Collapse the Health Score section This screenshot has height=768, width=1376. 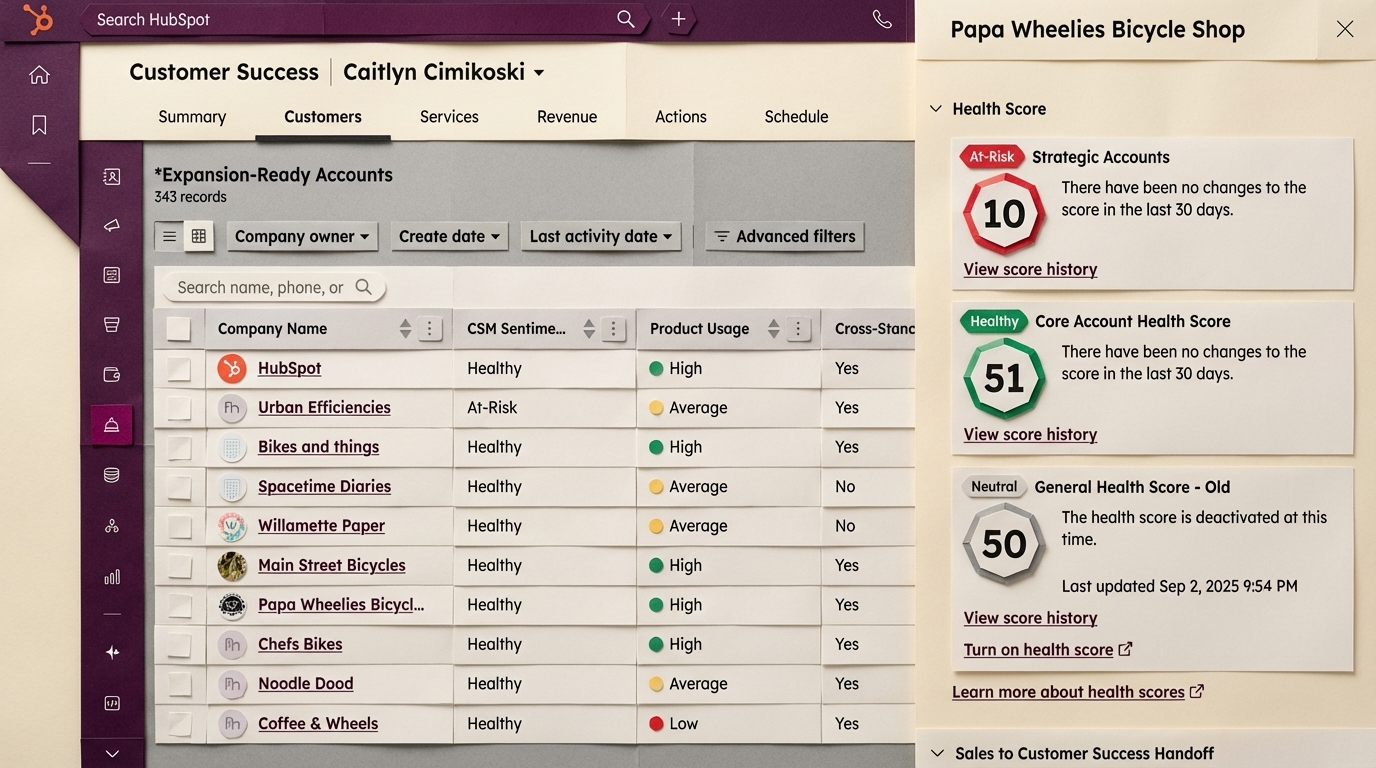click(x=936, y=109)
